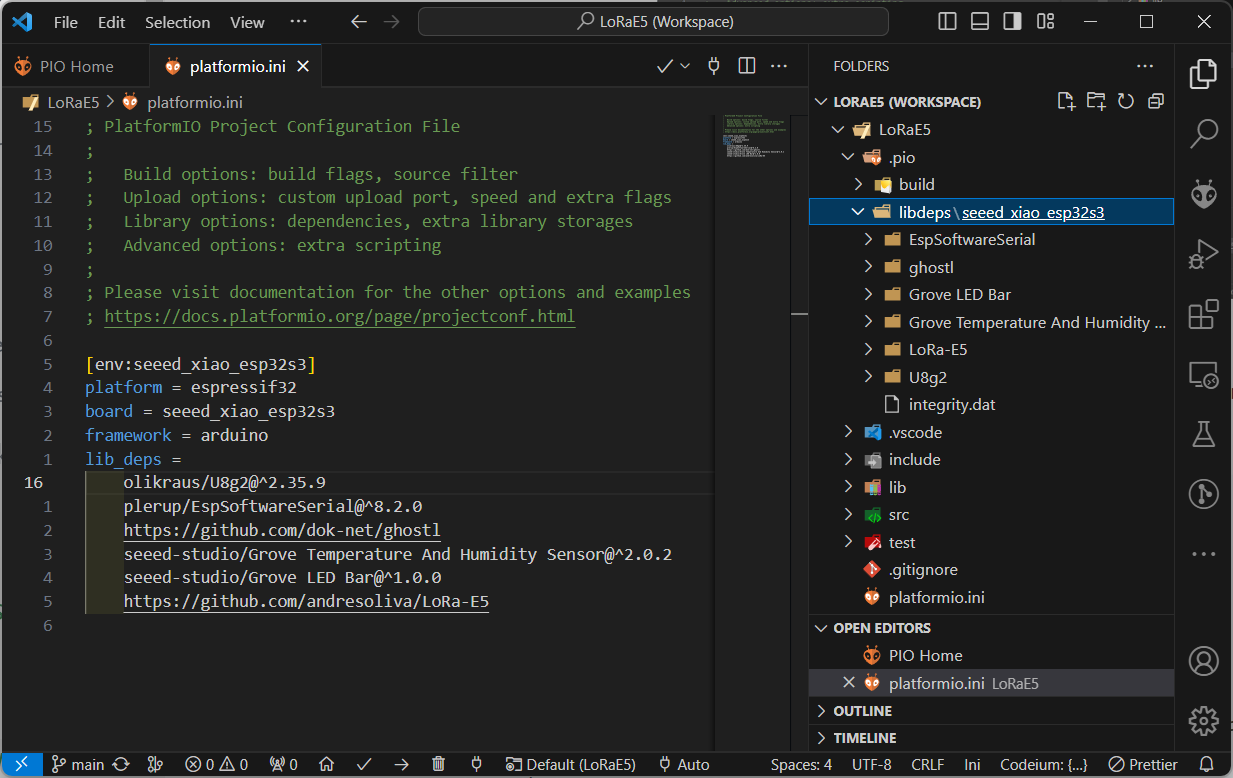
Task: Collapse the LORAE5 (WORKSPACE) section
Action: pyautogui.click(x=823, y=101)
